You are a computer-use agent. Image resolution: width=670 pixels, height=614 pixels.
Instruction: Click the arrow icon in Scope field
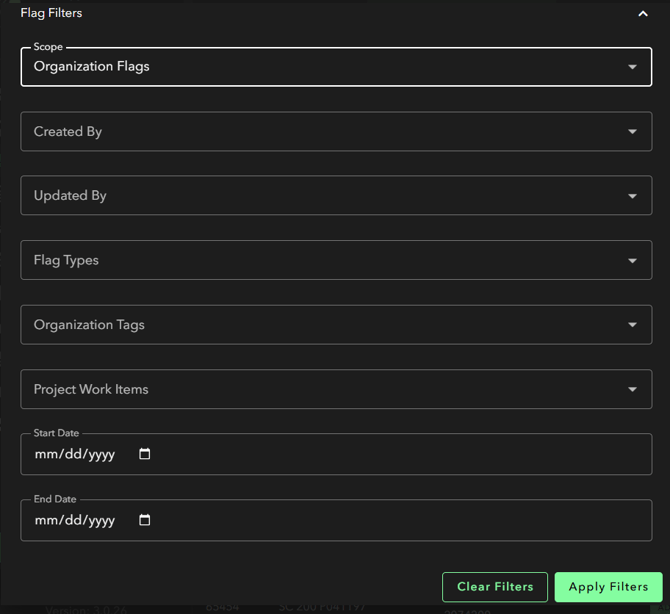[x=632, y=67]
